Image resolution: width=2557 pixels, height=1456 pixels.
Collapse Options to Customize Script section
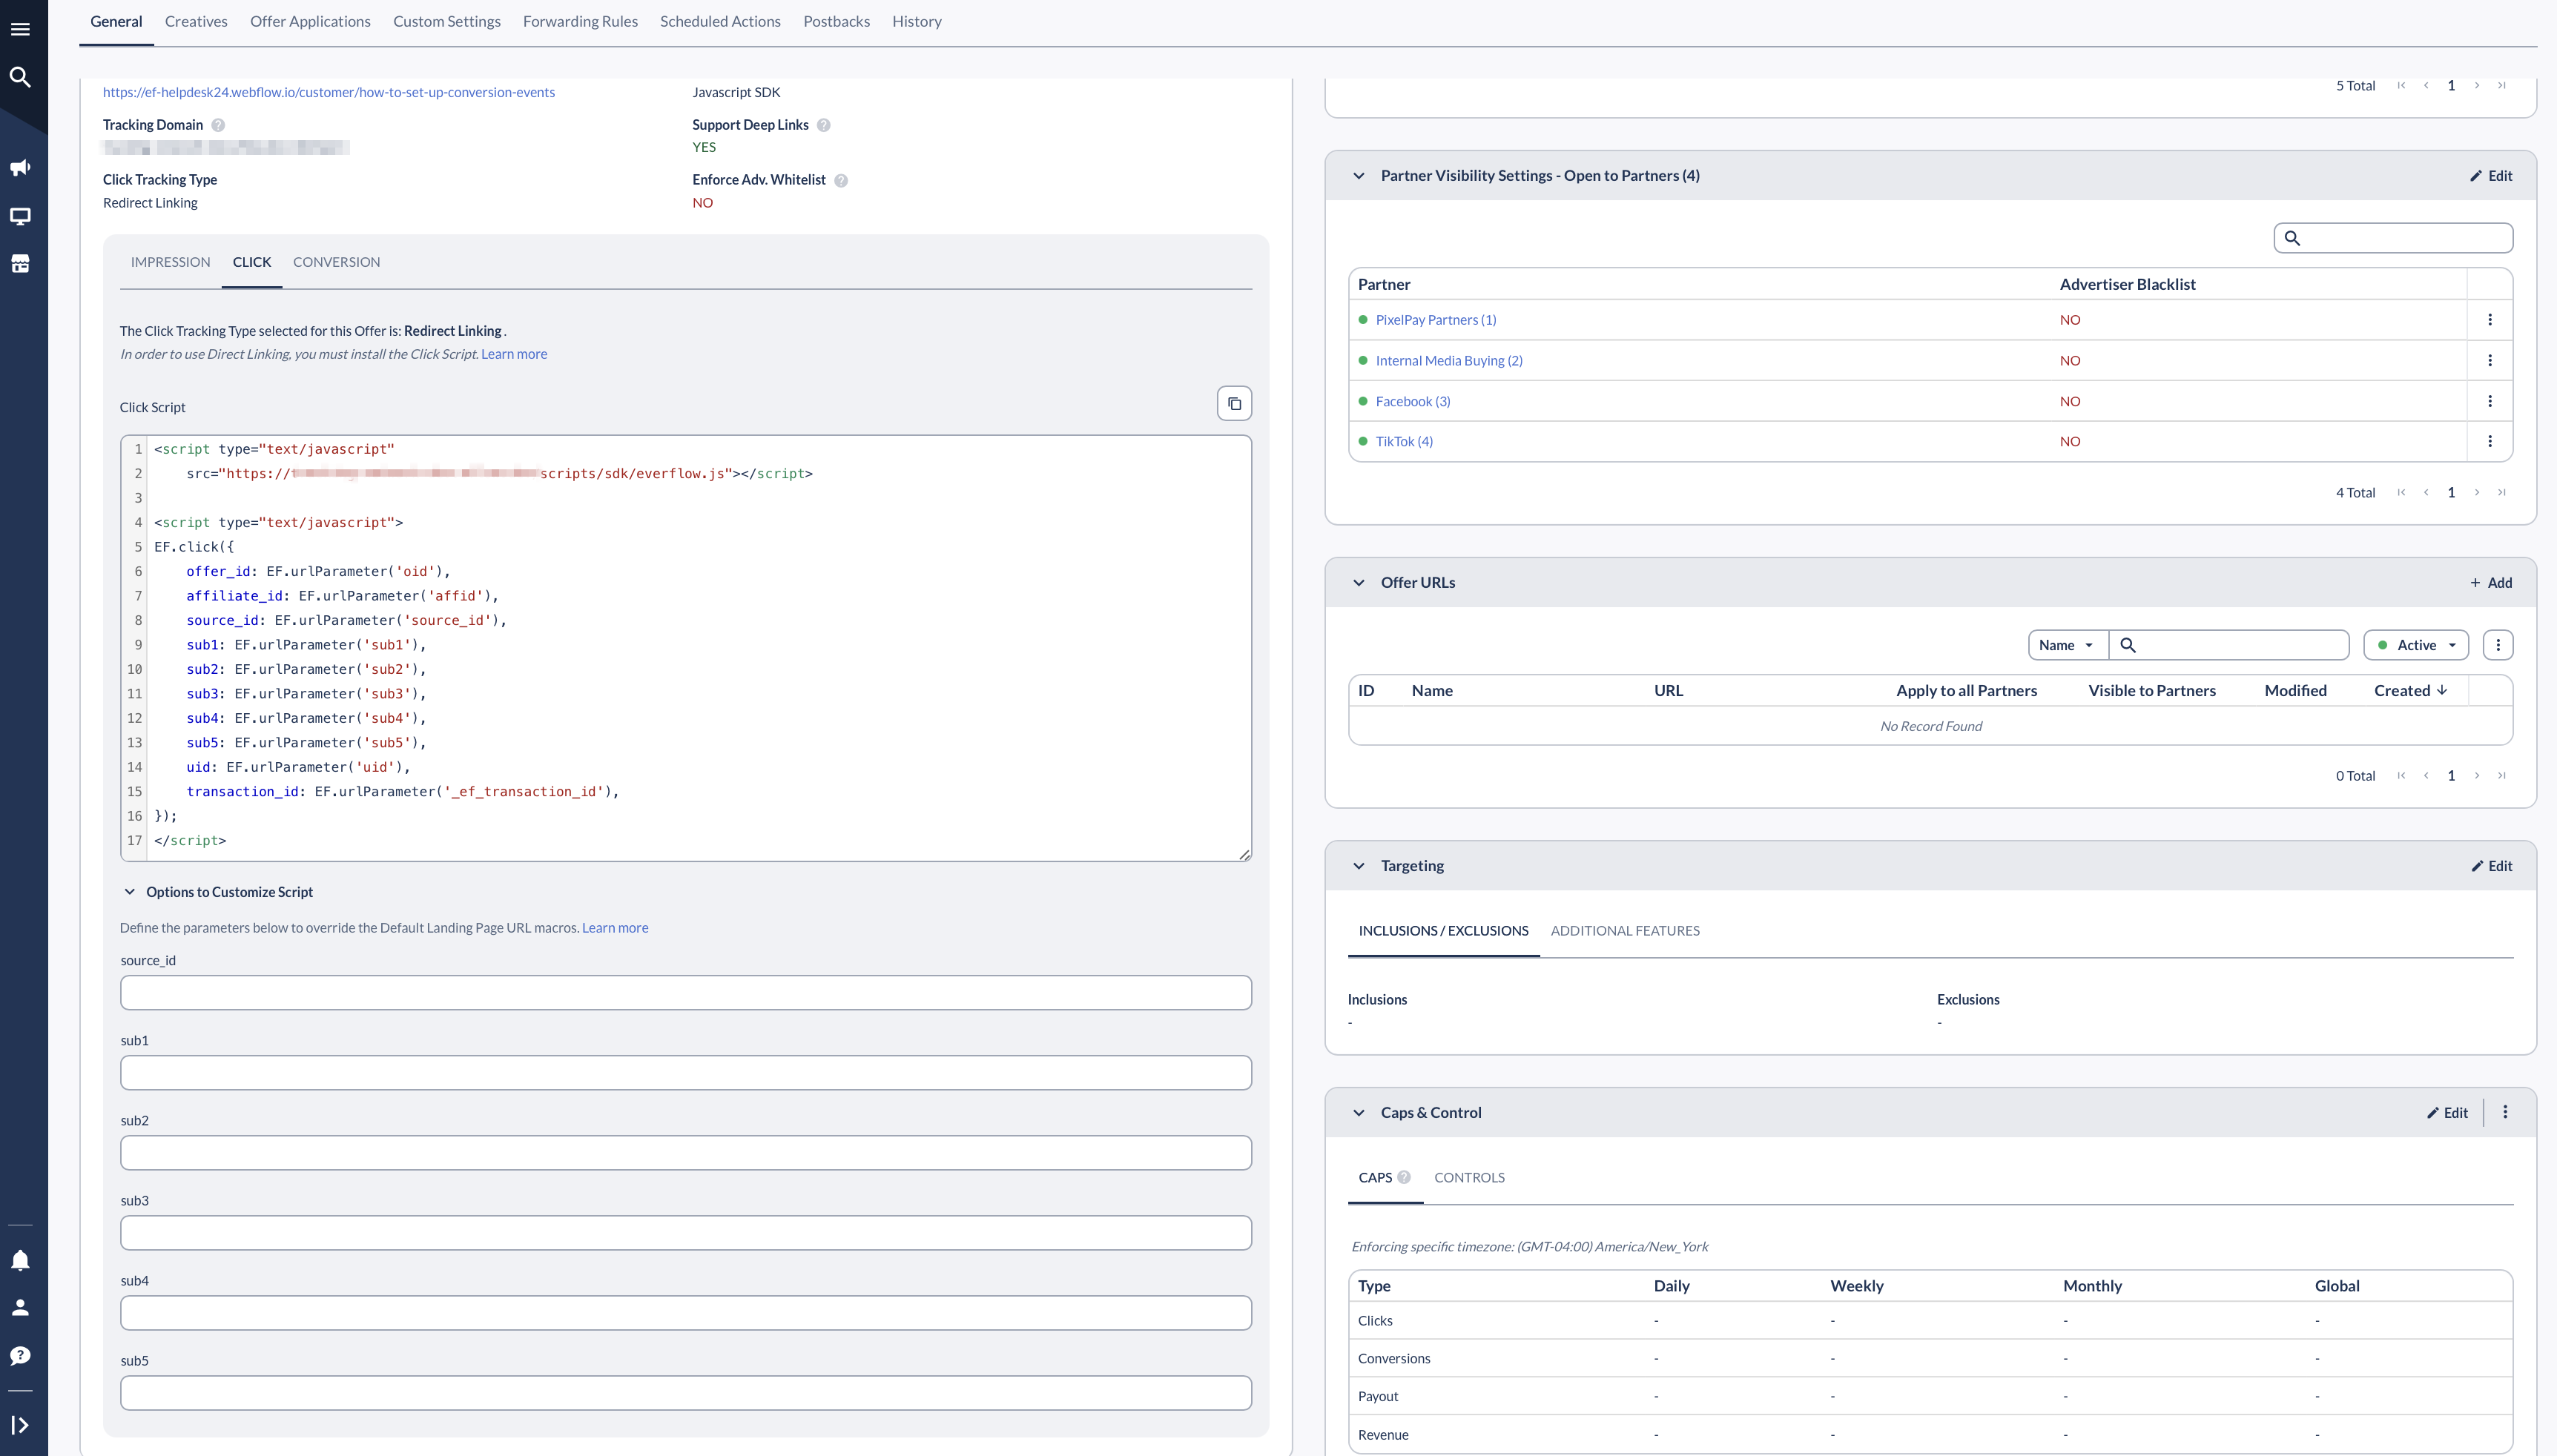point(129,892)
